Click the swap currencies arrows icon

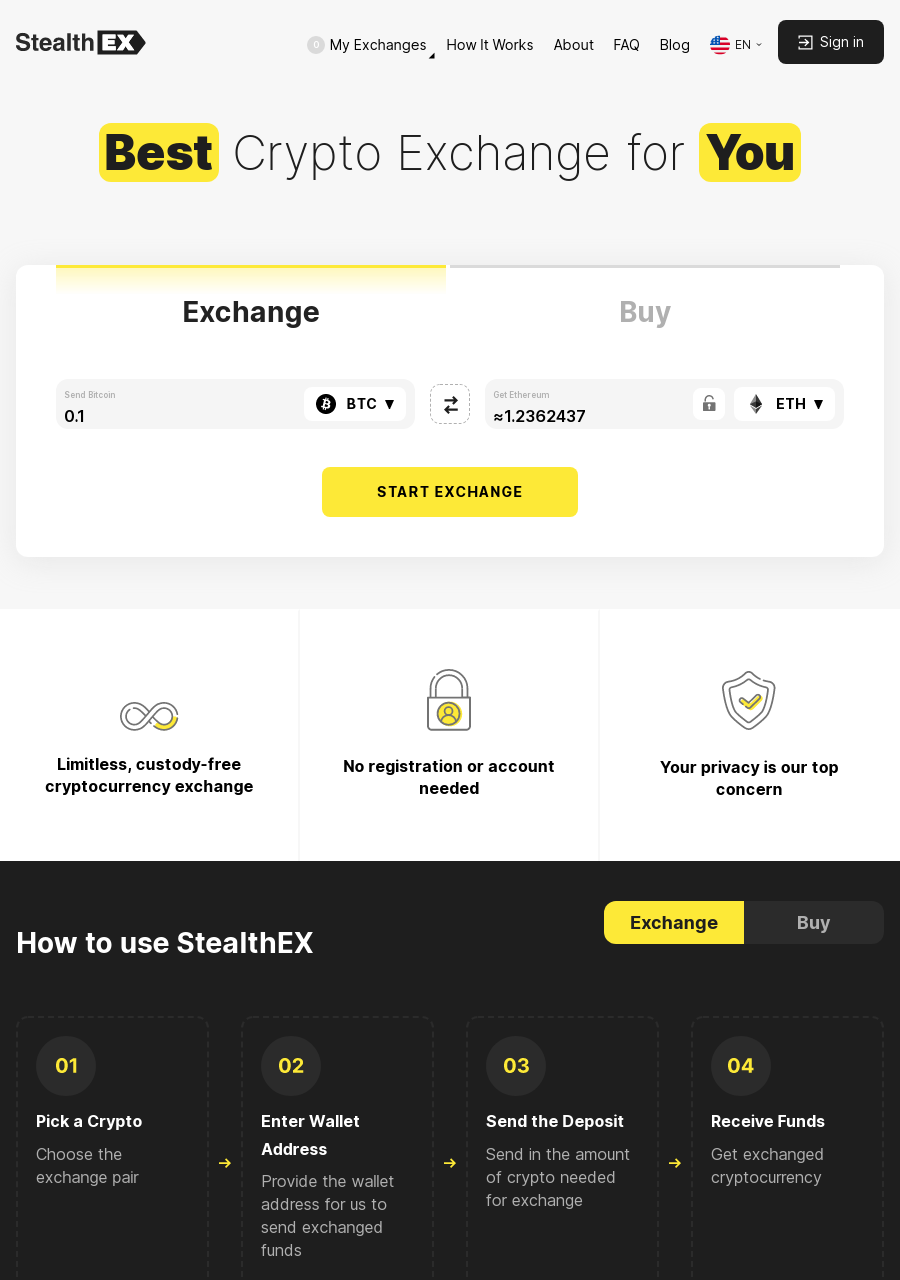(450, 404)
